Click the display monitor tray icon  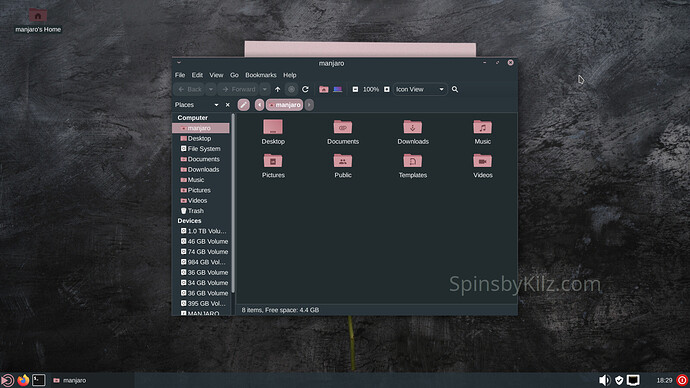point(633,380)
